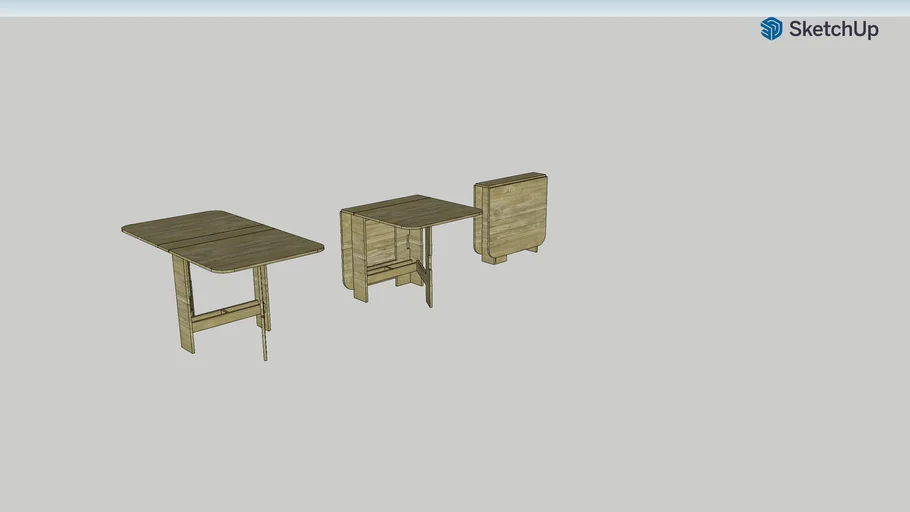Click the folded table's narrow top edge
910x512 pixels.
pyautogui.click(x=510, y=179)
